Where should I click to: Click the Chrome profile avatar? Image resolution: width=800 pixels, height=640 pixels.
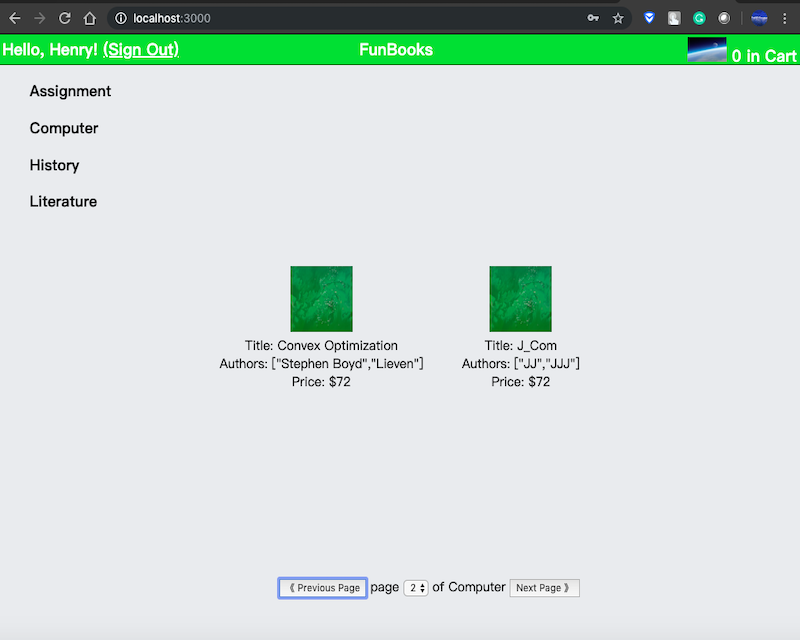pyautogui.click(x=760, y=18)
